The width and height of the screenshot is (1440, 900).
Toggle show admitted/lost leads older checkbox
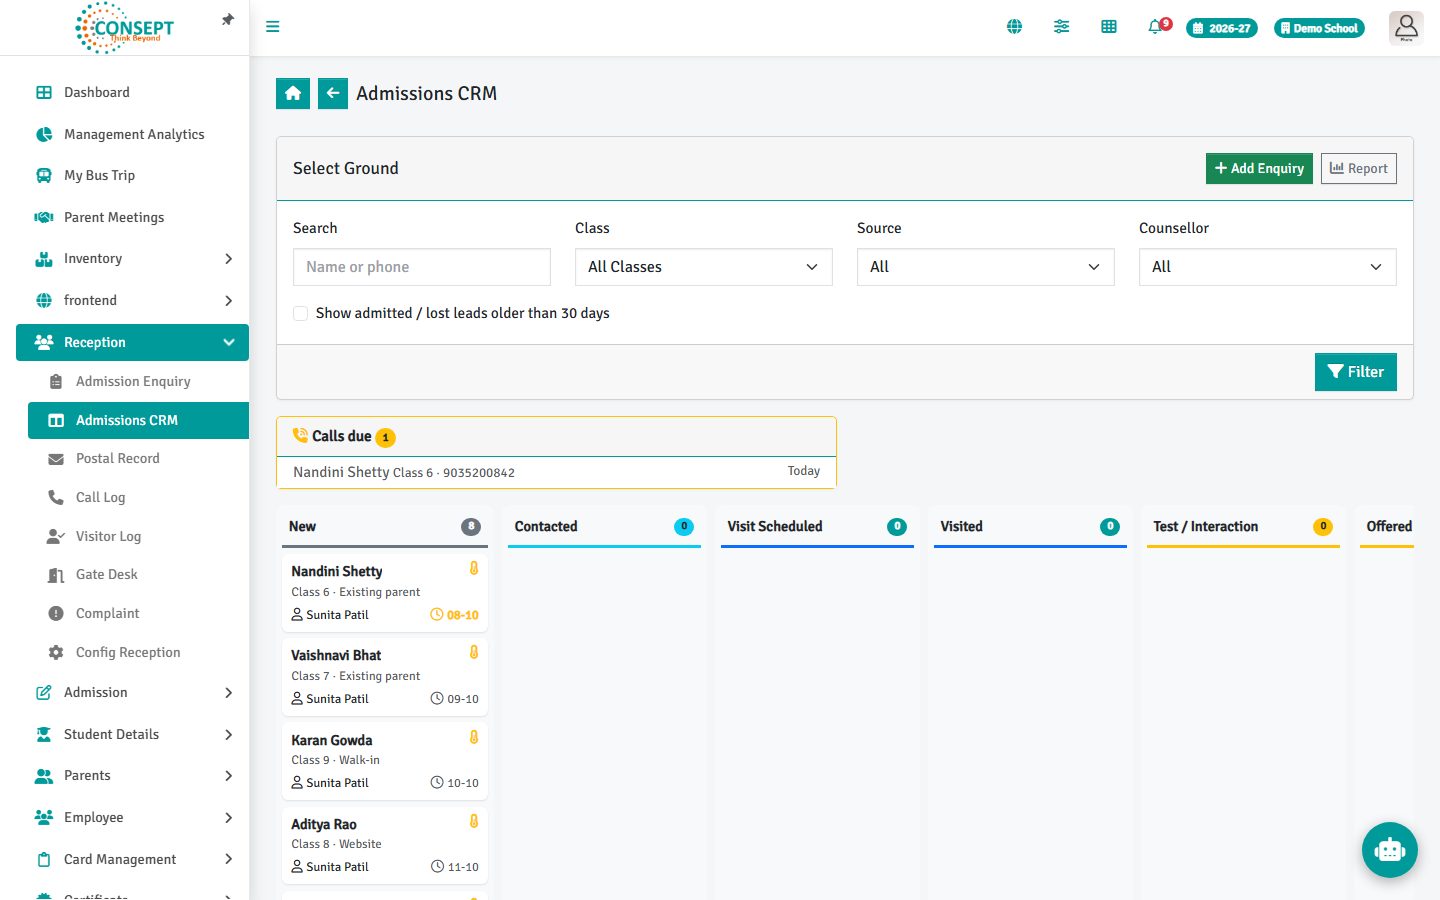300,313
